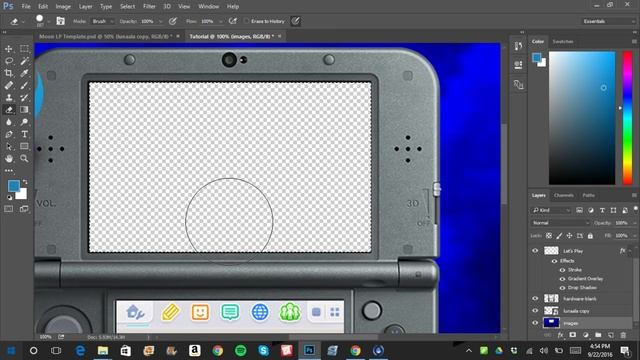This screenshot has width=640, height=360.
Task: Select the Brush tool
Action: (24, 85)
